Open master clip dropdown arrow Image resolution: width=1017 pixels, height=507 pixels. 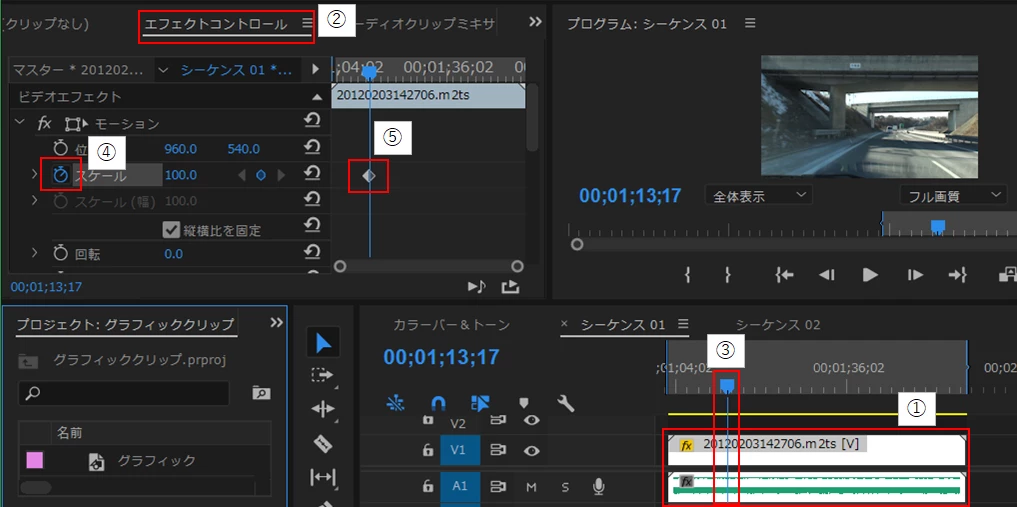[163, 69]
